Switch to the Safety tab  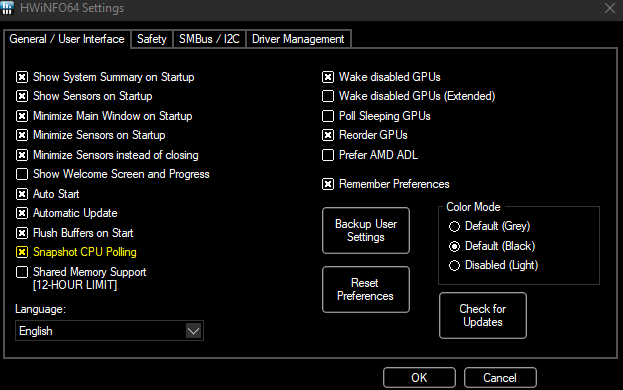(152, 39)
